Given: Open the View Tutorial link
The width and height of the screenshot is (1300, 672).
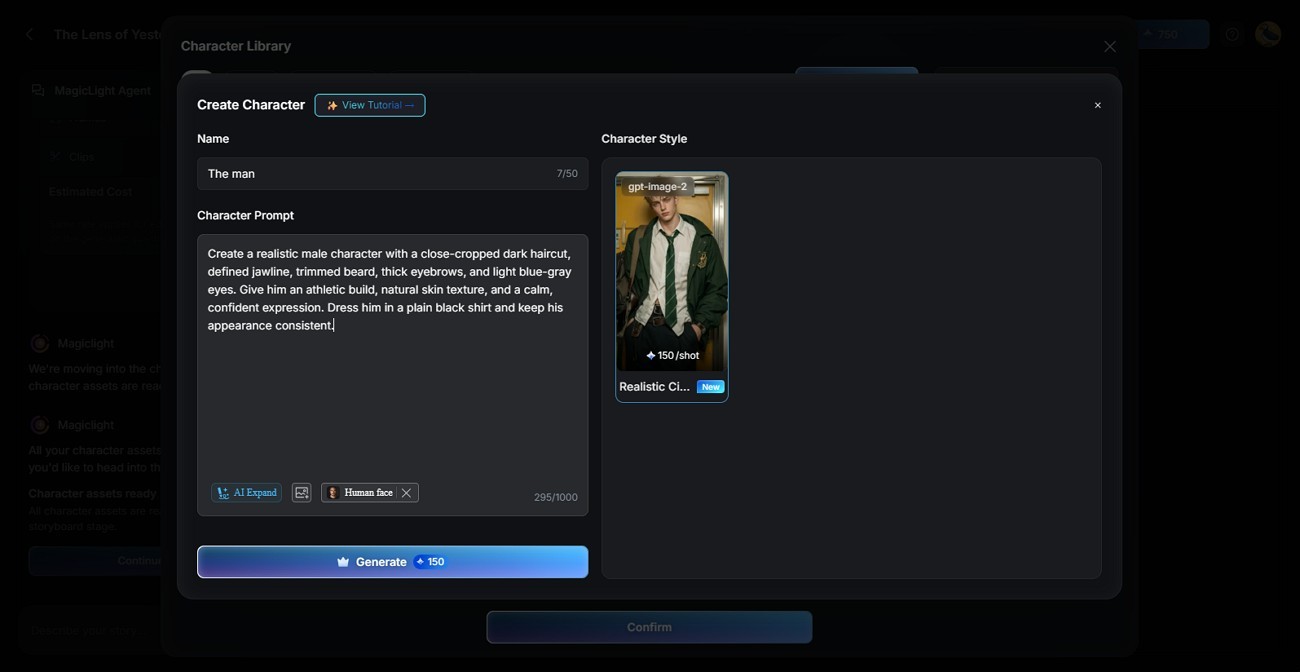Looking at the screenshot, I should tap(370, 105).
